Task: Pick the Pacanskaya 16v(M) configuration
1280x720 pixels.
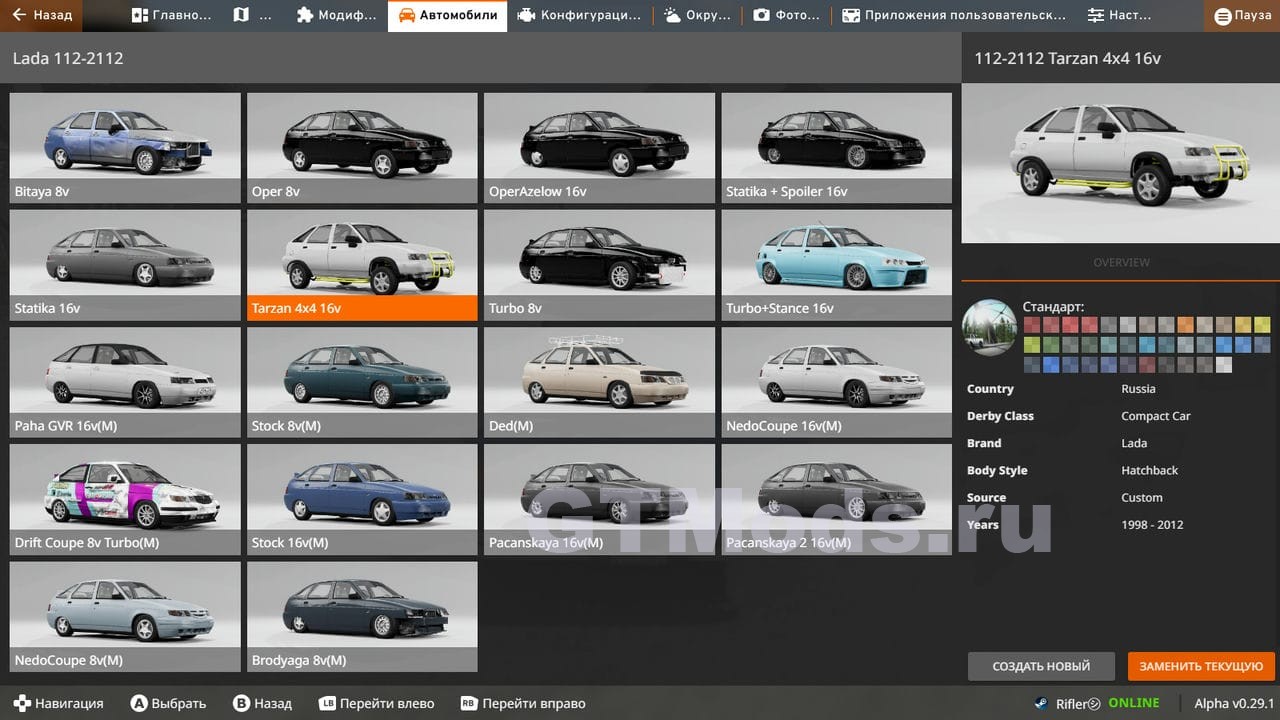Action: coord(599,500)
